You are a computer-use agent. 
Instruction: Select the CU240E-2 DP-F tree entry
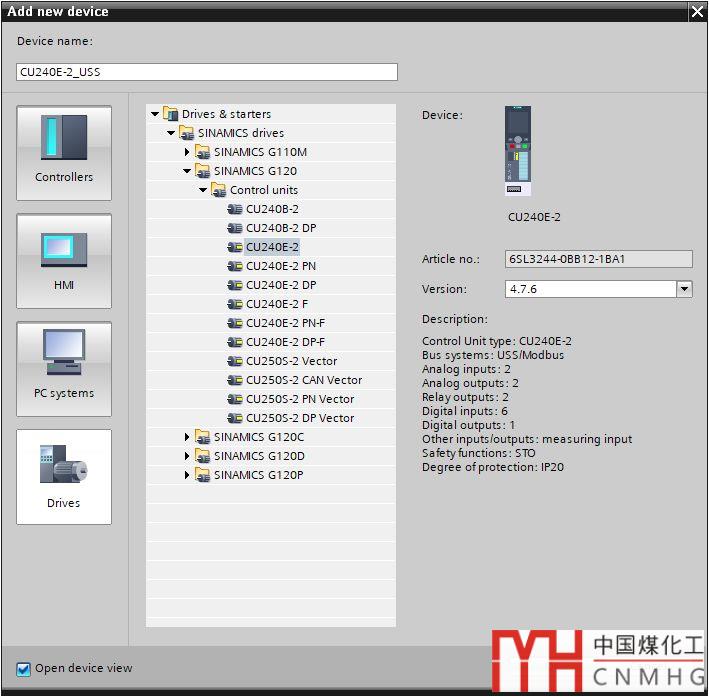tap(285, 342)
